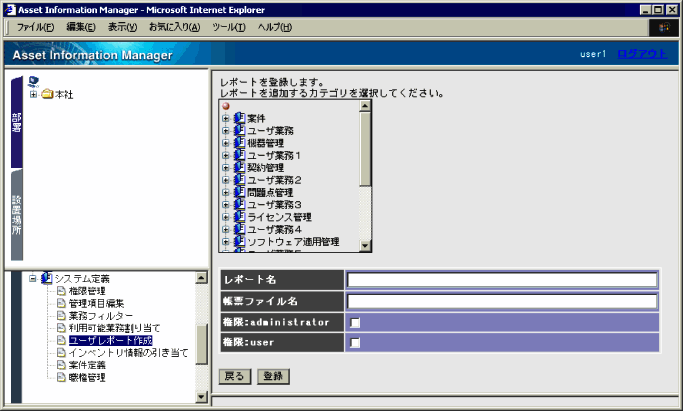Screen dimensions: 683x411
Task: Select the 案件定義 menu item
Action: point(87,365)
